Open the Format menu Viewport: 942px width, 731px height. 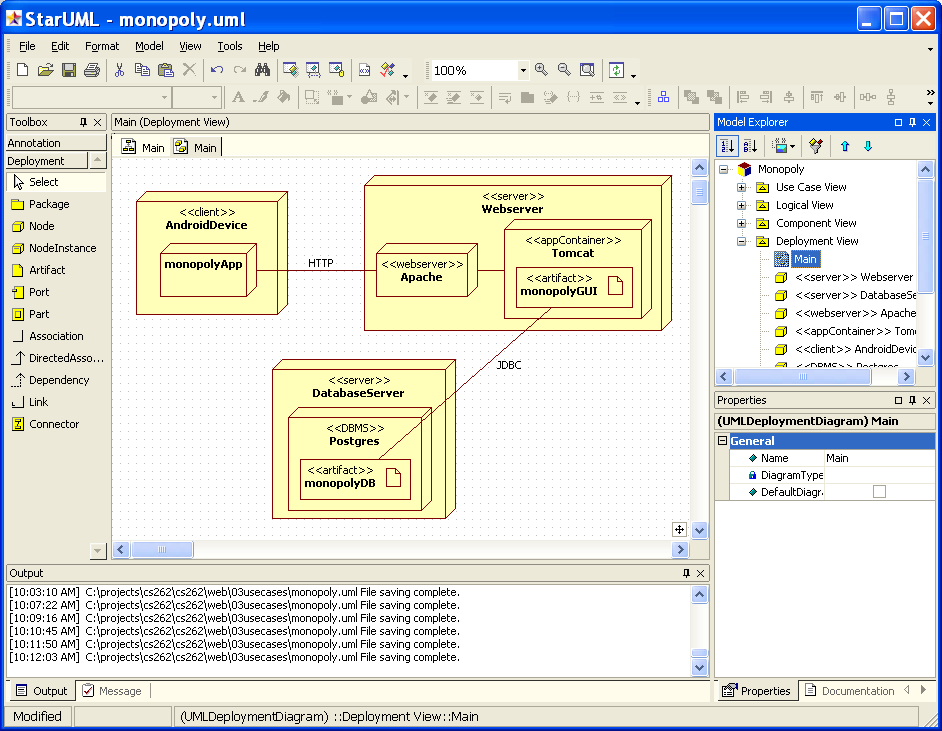tap(102, 46)
